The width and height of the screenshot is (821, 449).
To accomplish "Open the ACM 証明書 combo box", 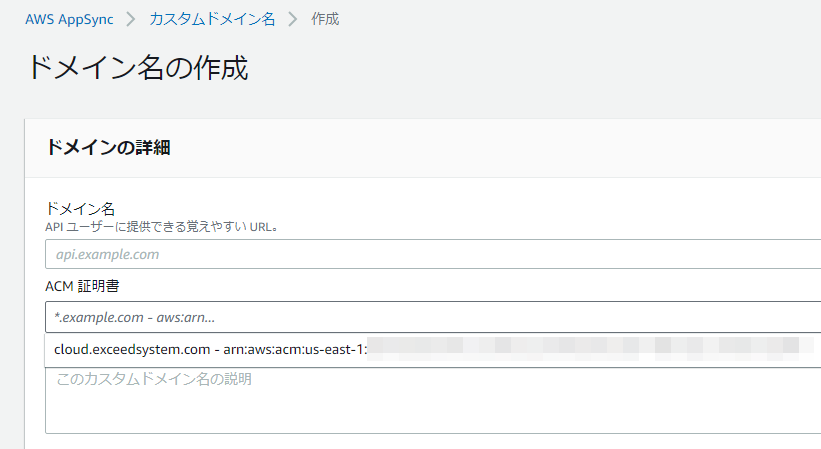I will pos(433,317).
